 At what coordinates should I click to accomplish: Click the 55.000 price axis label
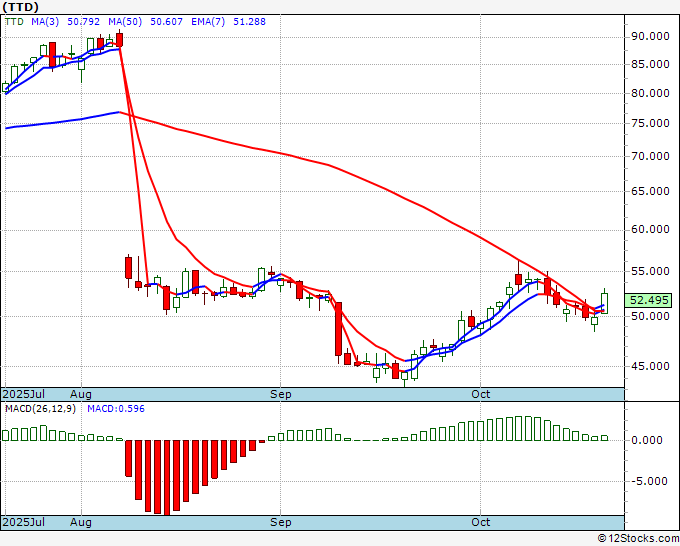(x=650, y=271)
